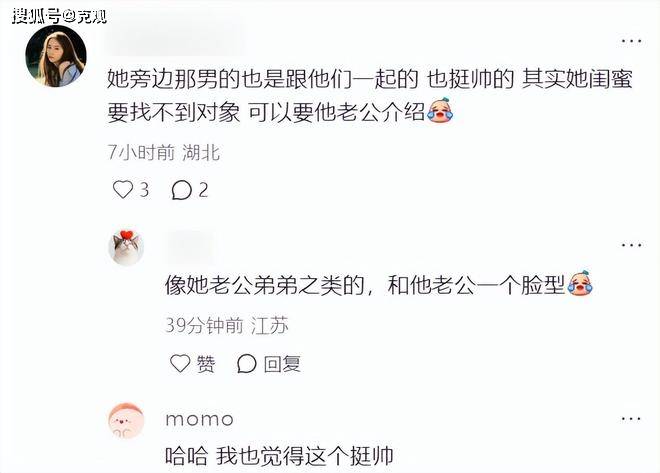Open three-dot menu of the momo reply

(x=631, y=419)
